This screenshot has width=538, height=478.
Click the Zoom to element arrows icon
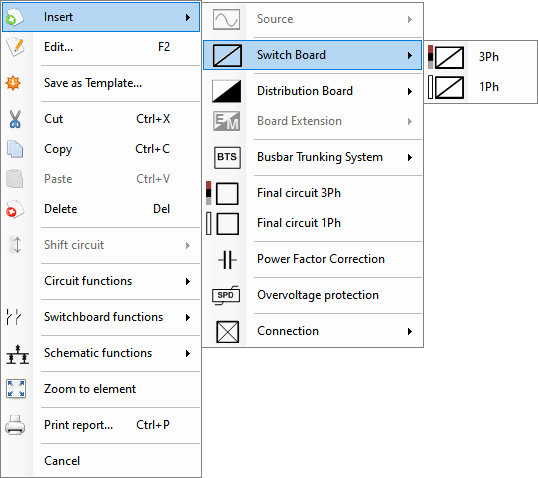(x=16, y=389)
